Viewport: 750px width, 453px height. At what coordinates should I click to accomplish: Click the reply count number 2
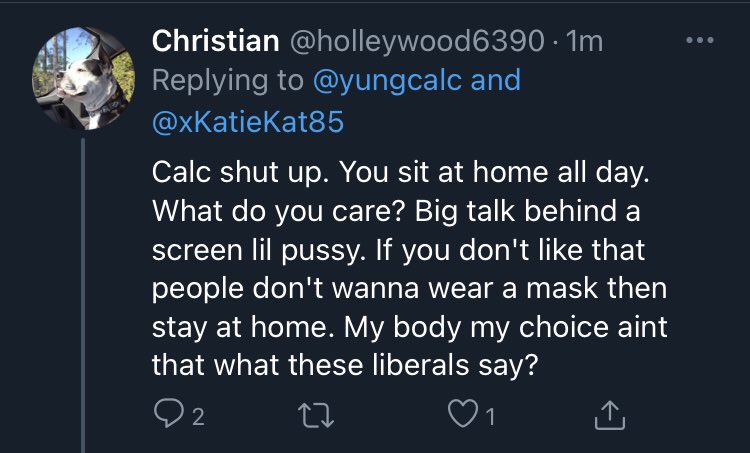coord(198,414)
